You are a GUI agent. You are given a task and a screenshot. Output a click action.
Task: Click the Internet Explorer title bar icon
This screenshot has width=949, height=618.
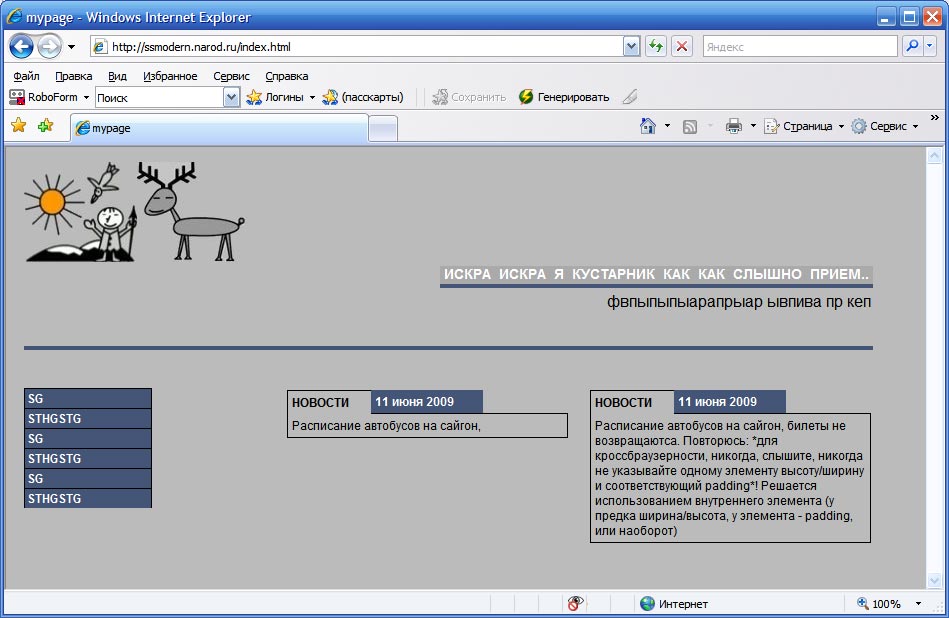point(14,16)
